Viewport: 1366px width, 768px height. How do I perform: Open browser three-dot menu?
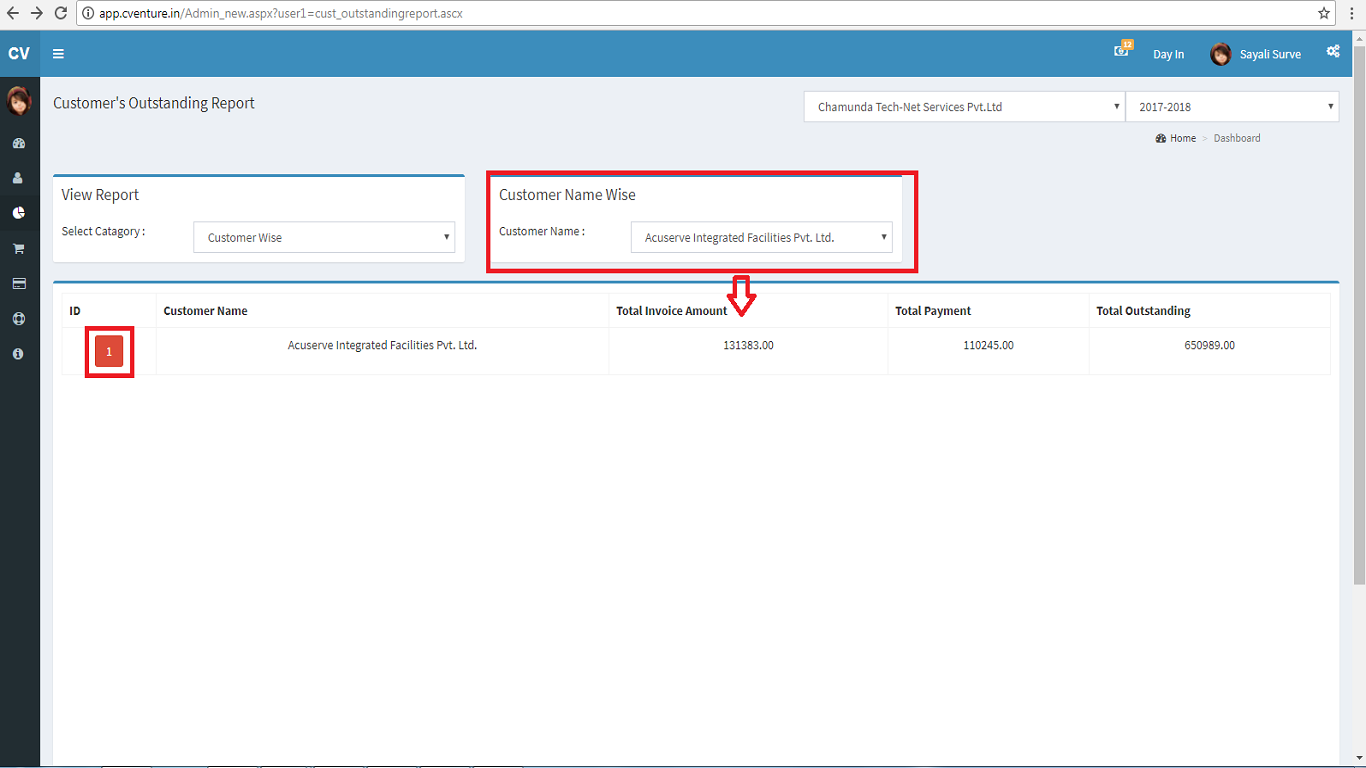pos(1352,13)
